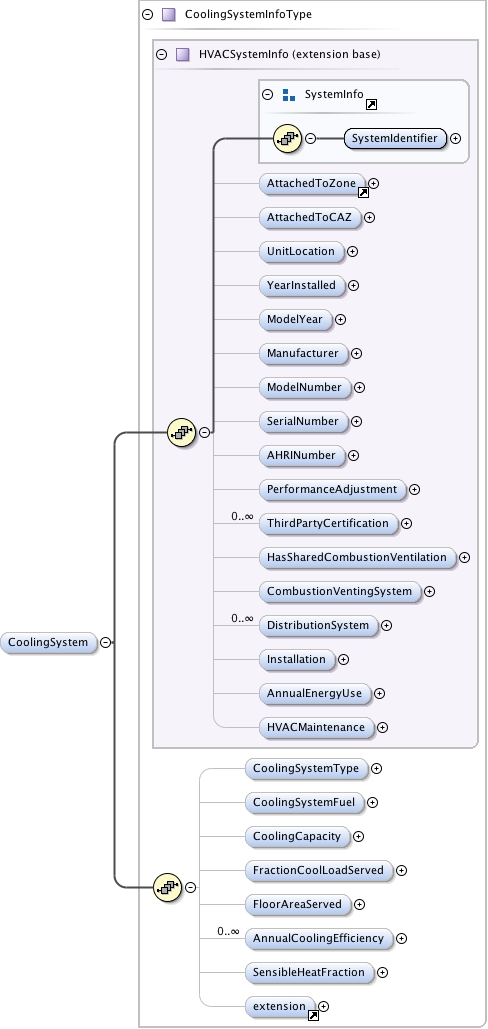Expand the DistributionSystem node
This screenshot has height=1029, width=488.
pos(386,625)
